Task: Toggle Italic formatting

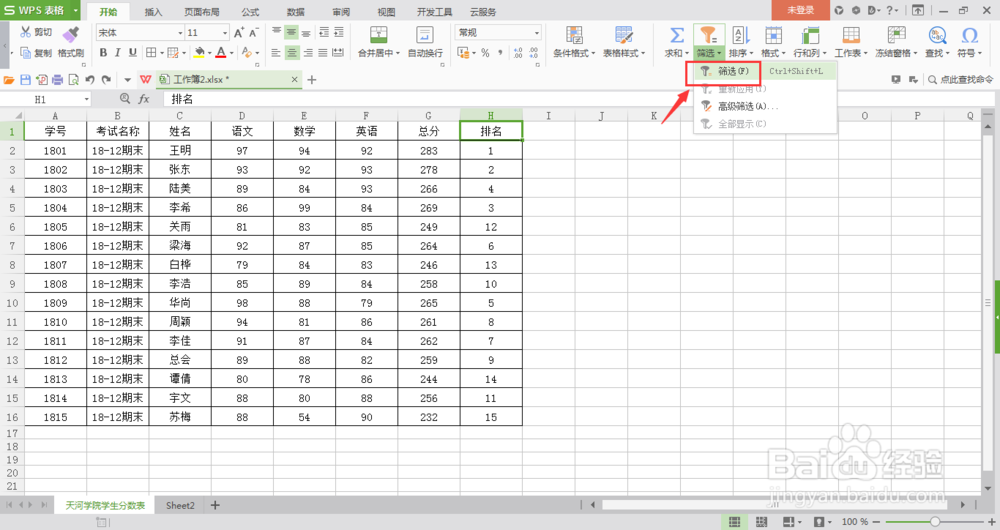Action: (118, 53)
